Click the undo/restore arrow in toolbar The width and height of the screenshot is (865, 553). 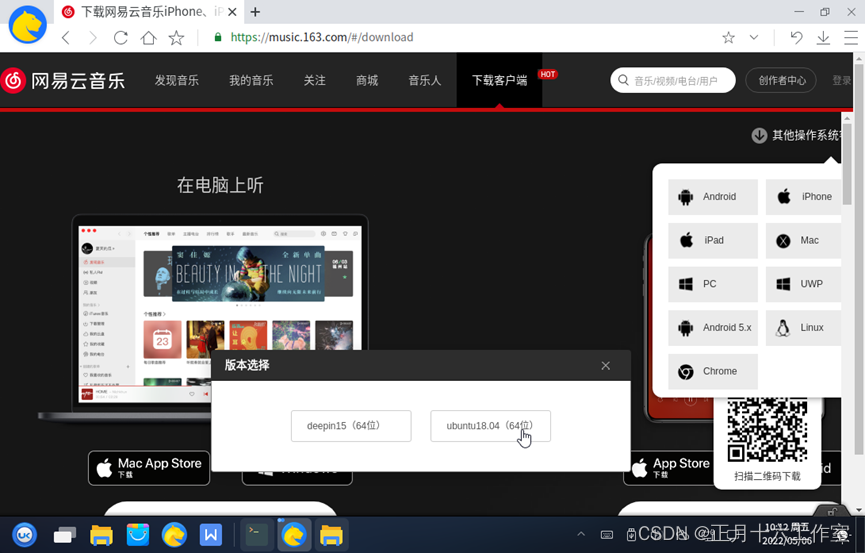click(795, 38)
